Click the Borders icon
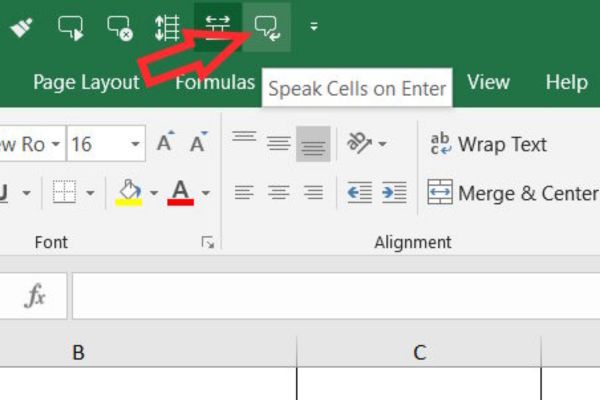Screen dimensions: 600x400 point(64,192)
